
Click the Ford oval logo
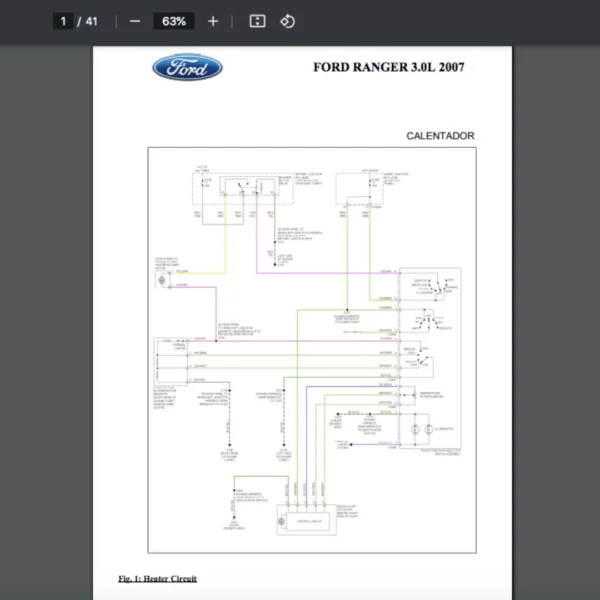(187, 68)
